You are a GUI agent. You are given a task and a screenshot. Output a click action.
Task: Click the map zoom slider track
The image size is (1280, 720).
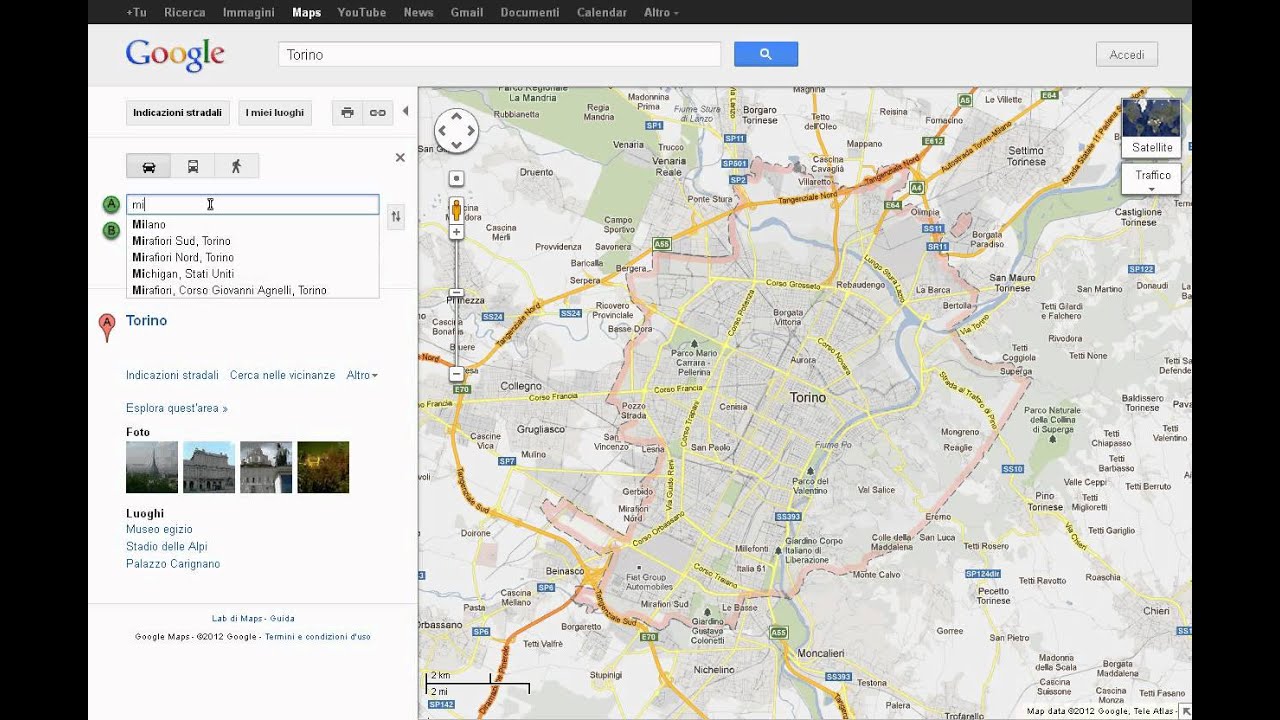456,303
